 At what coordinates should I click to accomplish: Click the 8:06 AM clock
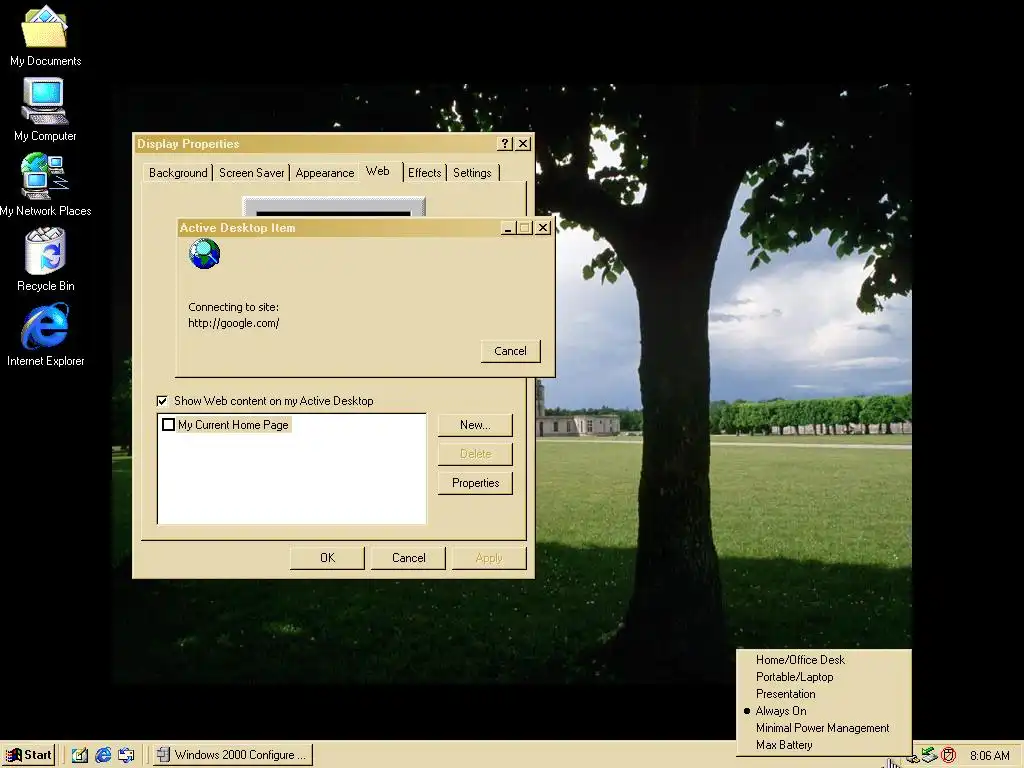pyautogui.click(x=989, y=756)
